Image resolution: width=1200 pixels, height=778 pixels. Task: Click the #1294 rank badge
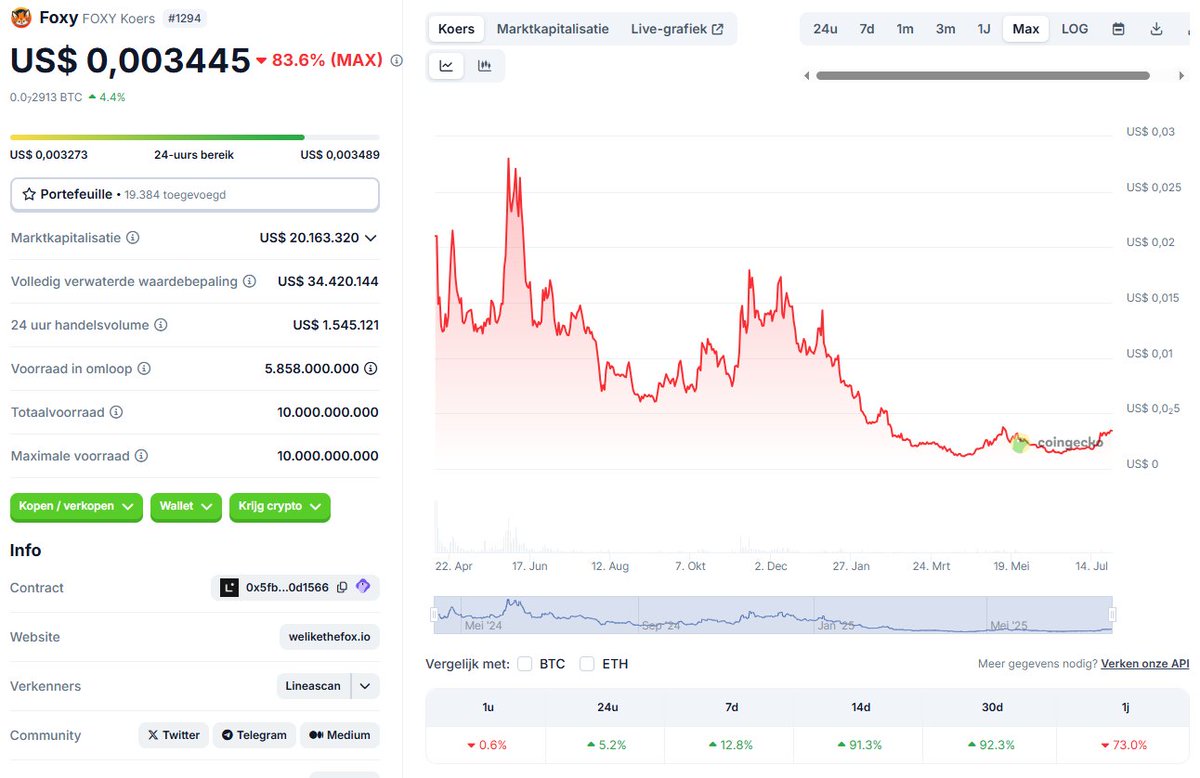click(184, 18)
